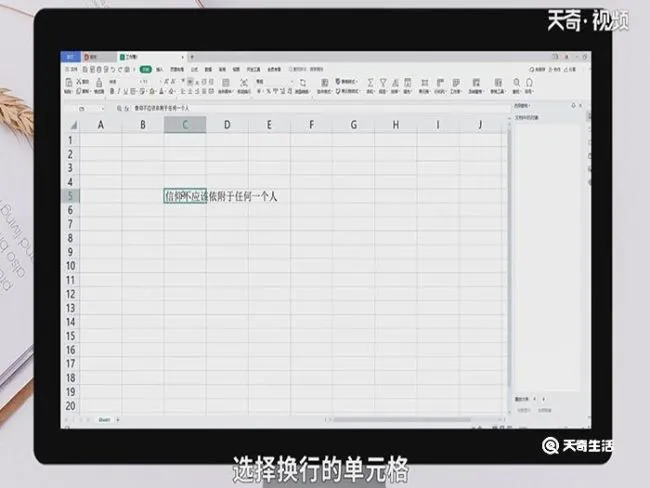Click the Cut scissors icon

[78, 82]
